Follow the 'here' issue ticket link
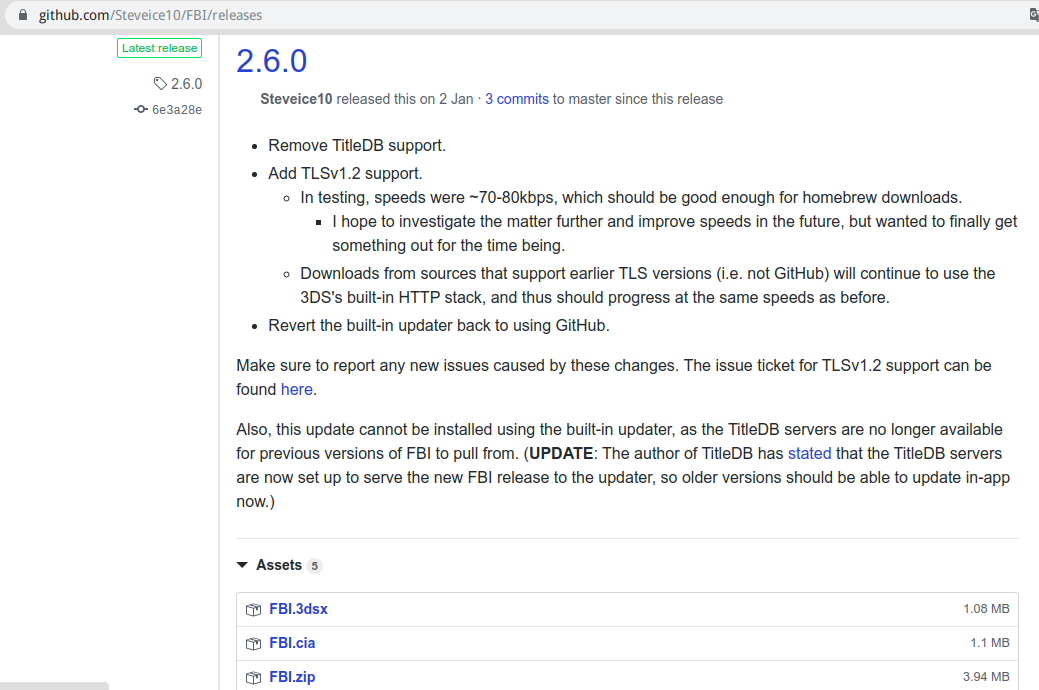 pos(297,390)
